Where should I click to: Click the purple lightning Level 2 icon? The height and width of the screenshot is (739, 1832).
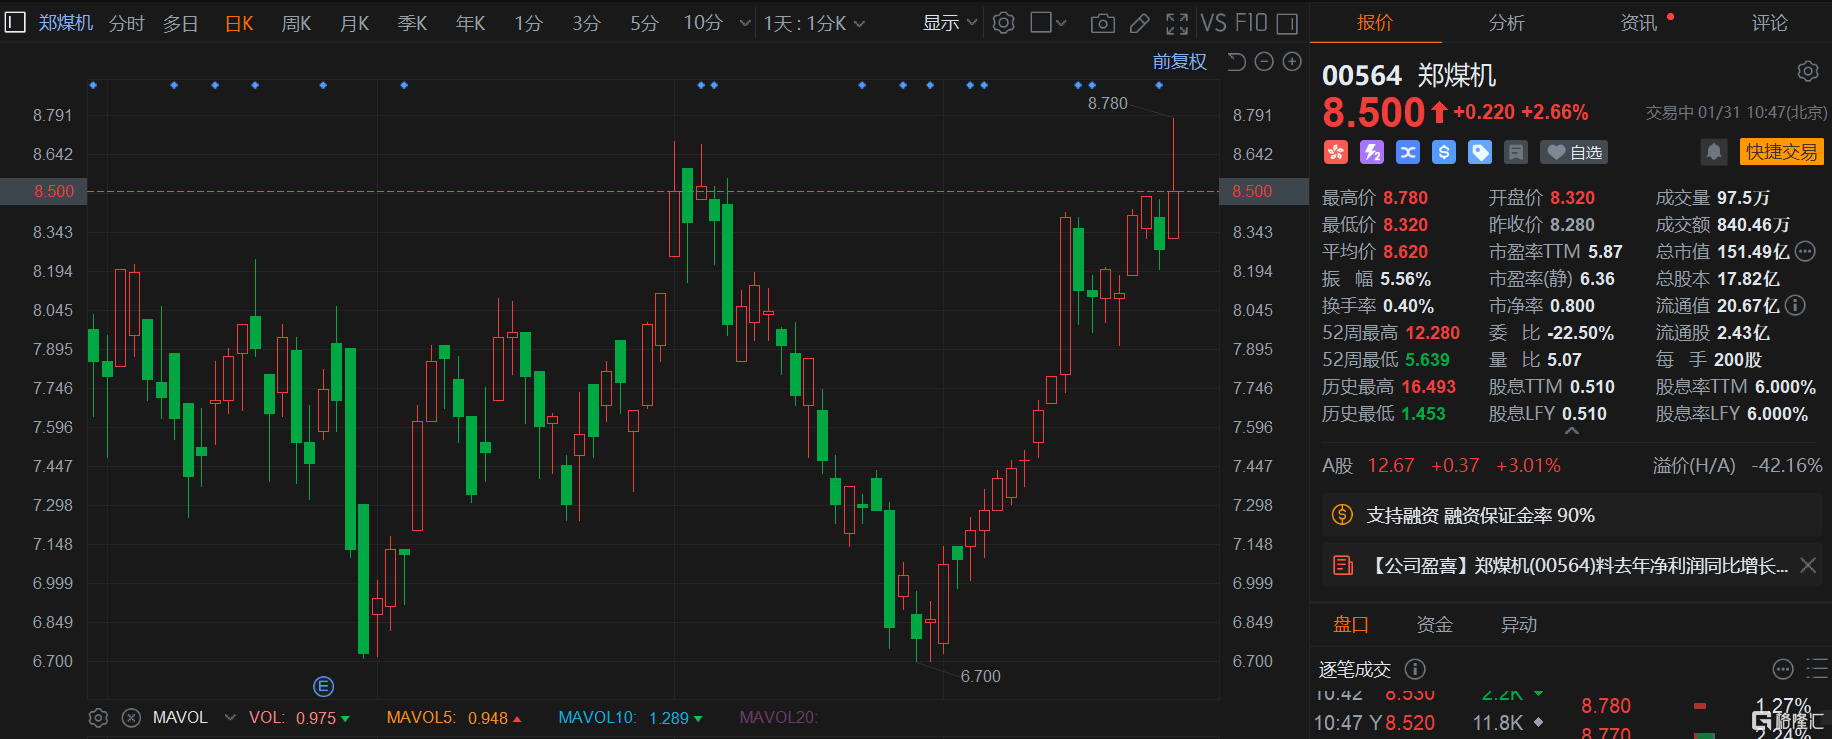click(x=1372, y=152)
